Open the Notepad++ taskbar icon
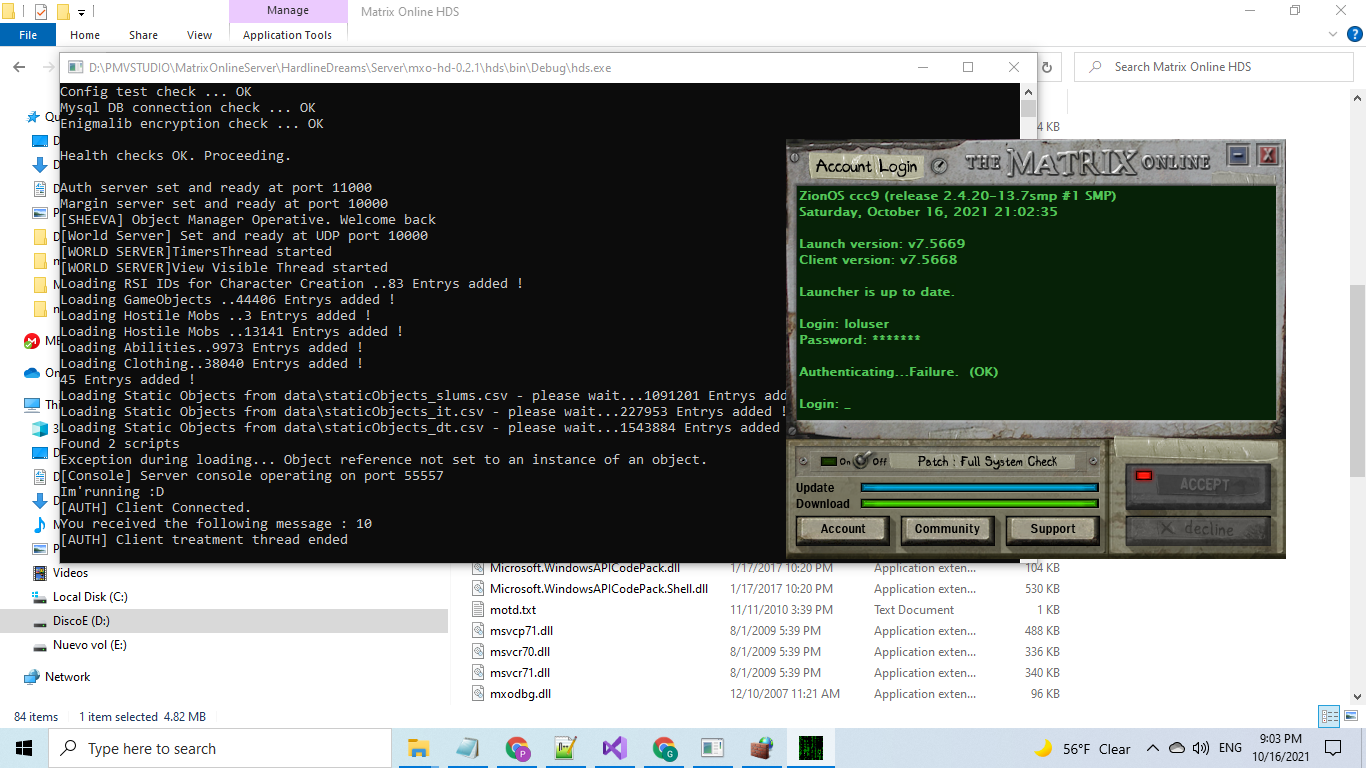1366x768 pixels. coord(566,748)
